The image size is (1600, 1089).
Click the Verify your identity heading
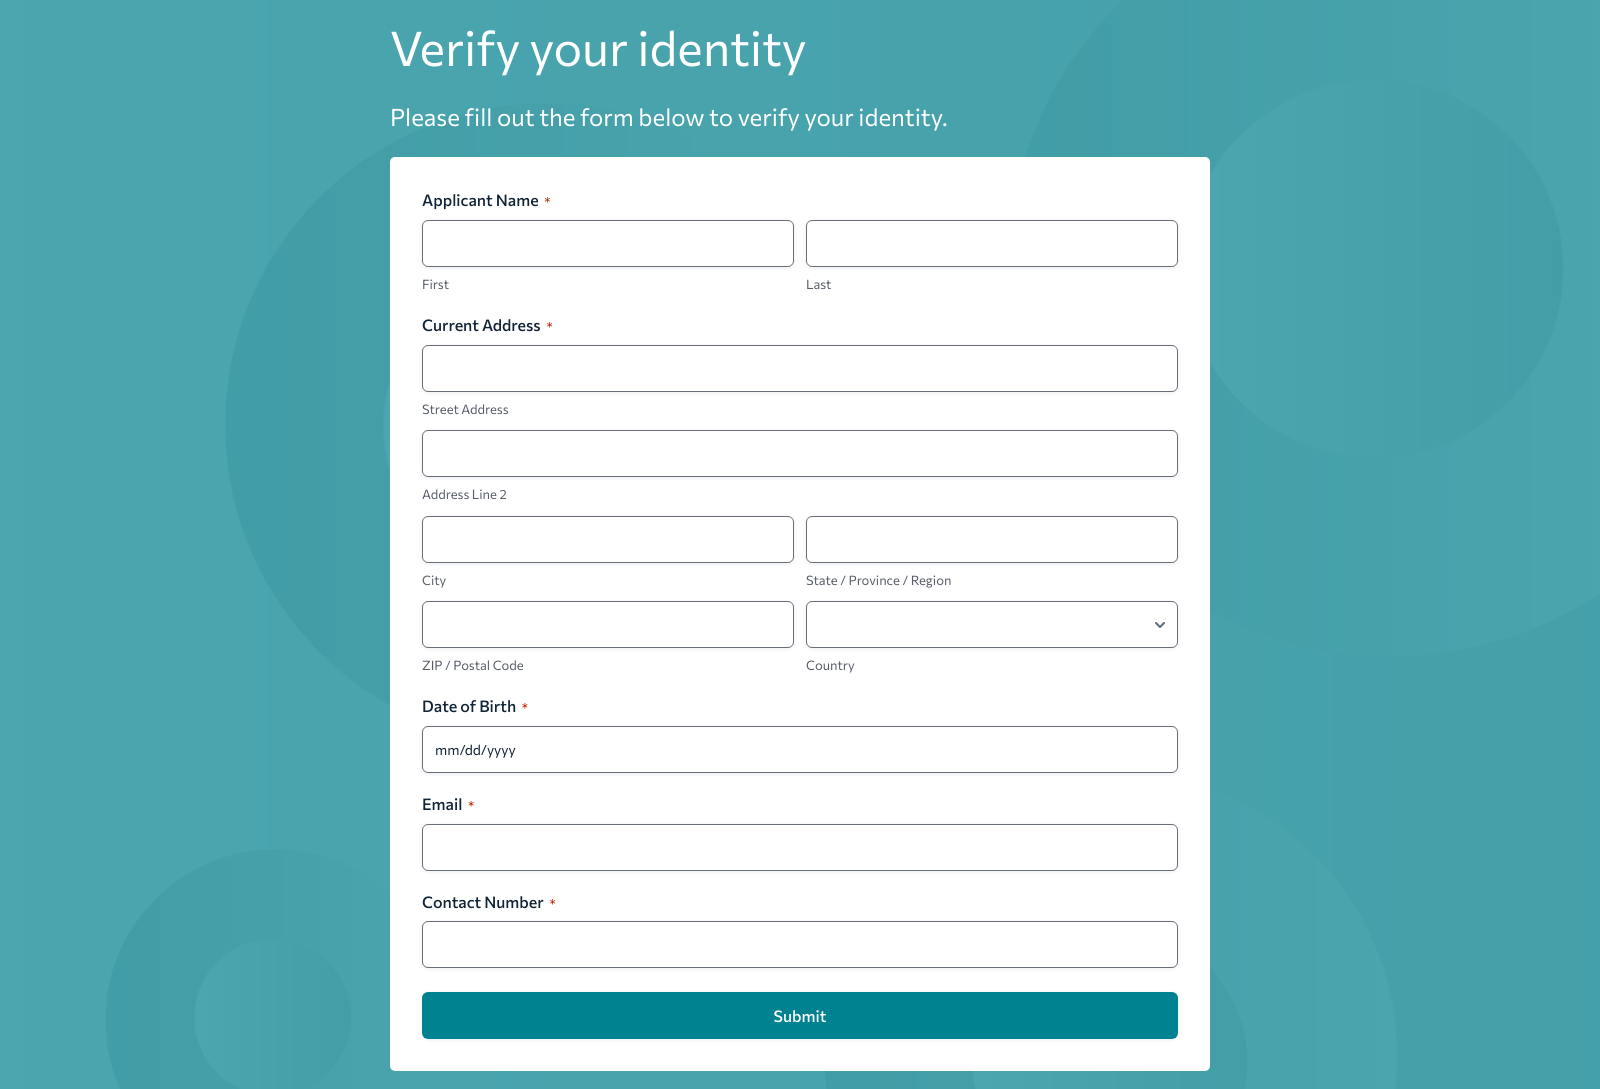[598, 50]
